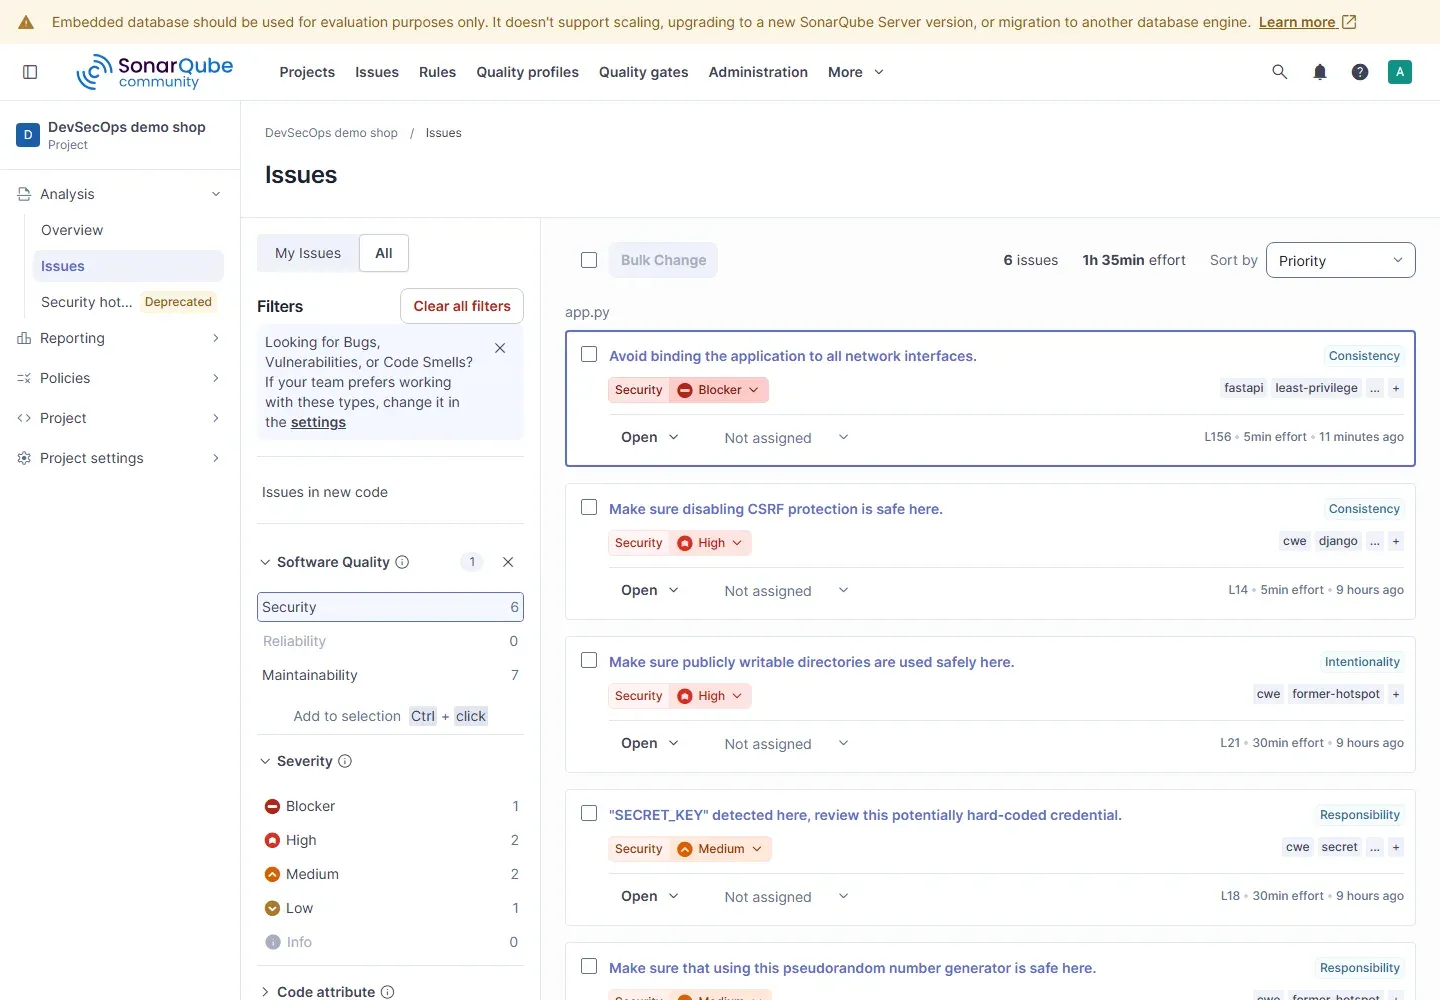Screen dimensions: 1440x1000
Task: Open Overview in the Analysis sidebar
Action: 128,230
